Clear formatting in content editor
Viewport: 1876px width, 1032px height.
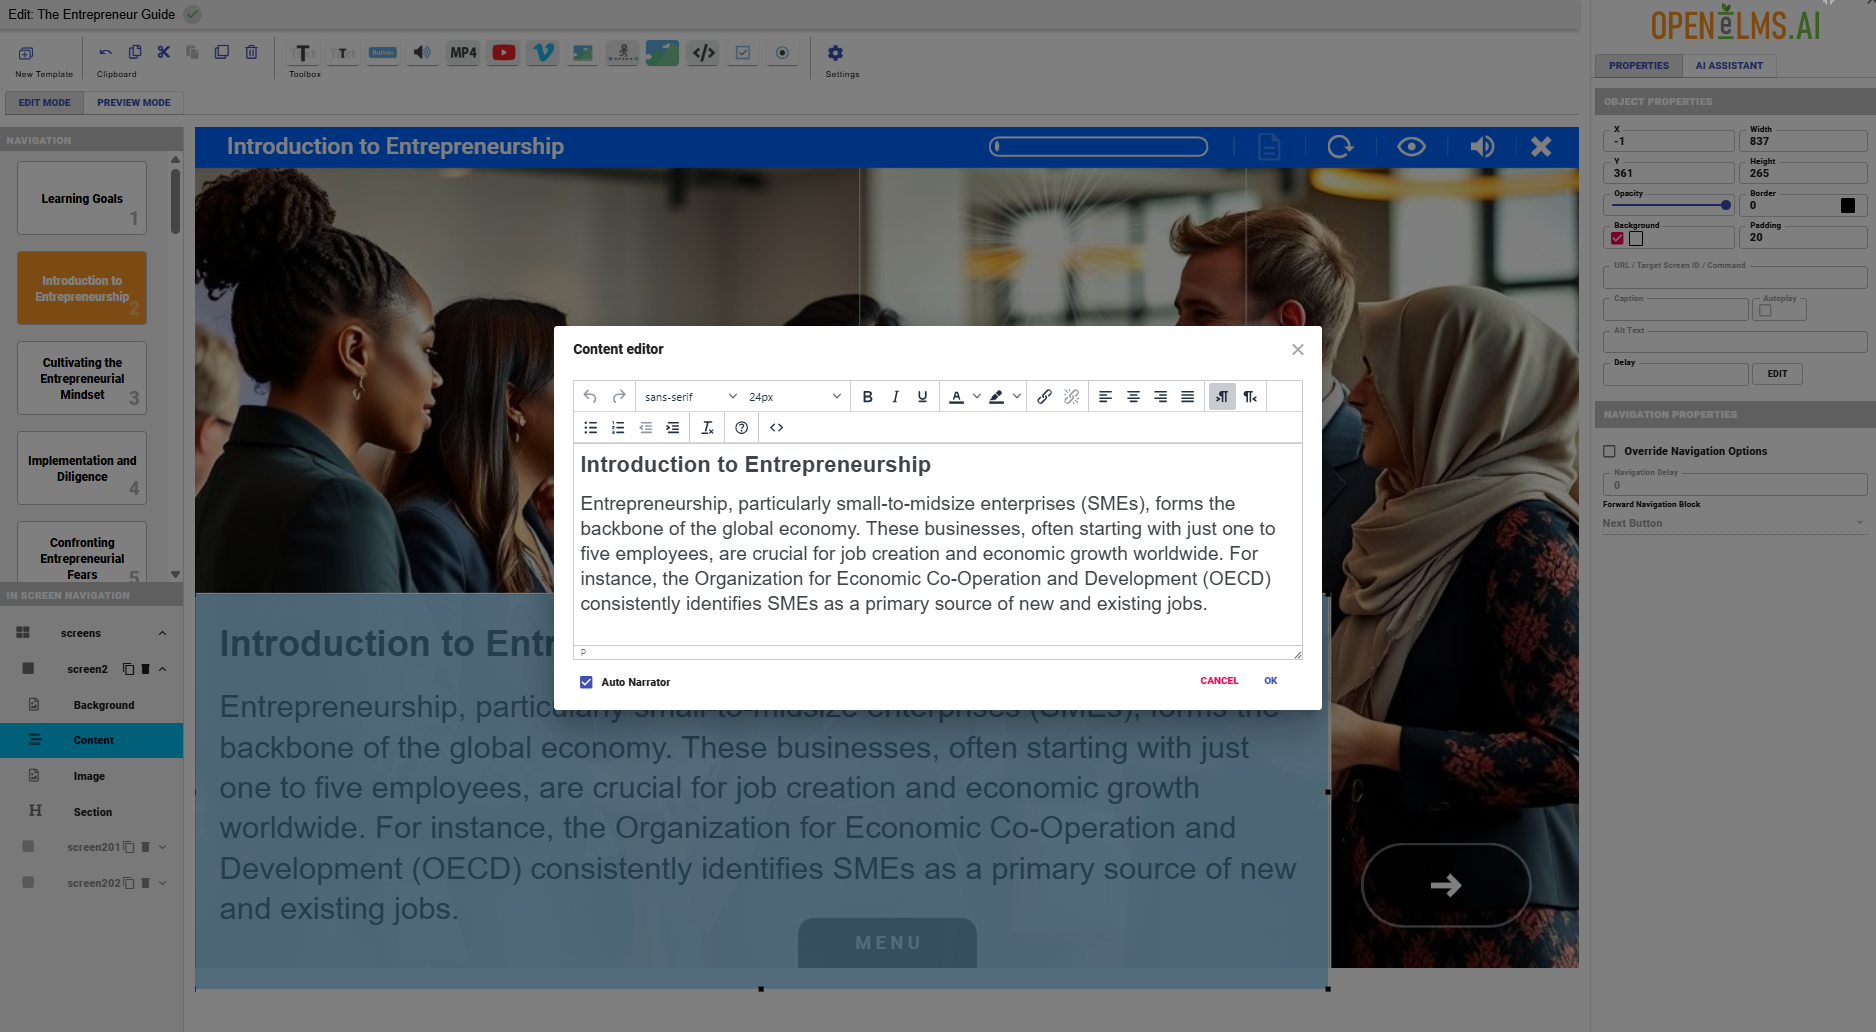707,428
